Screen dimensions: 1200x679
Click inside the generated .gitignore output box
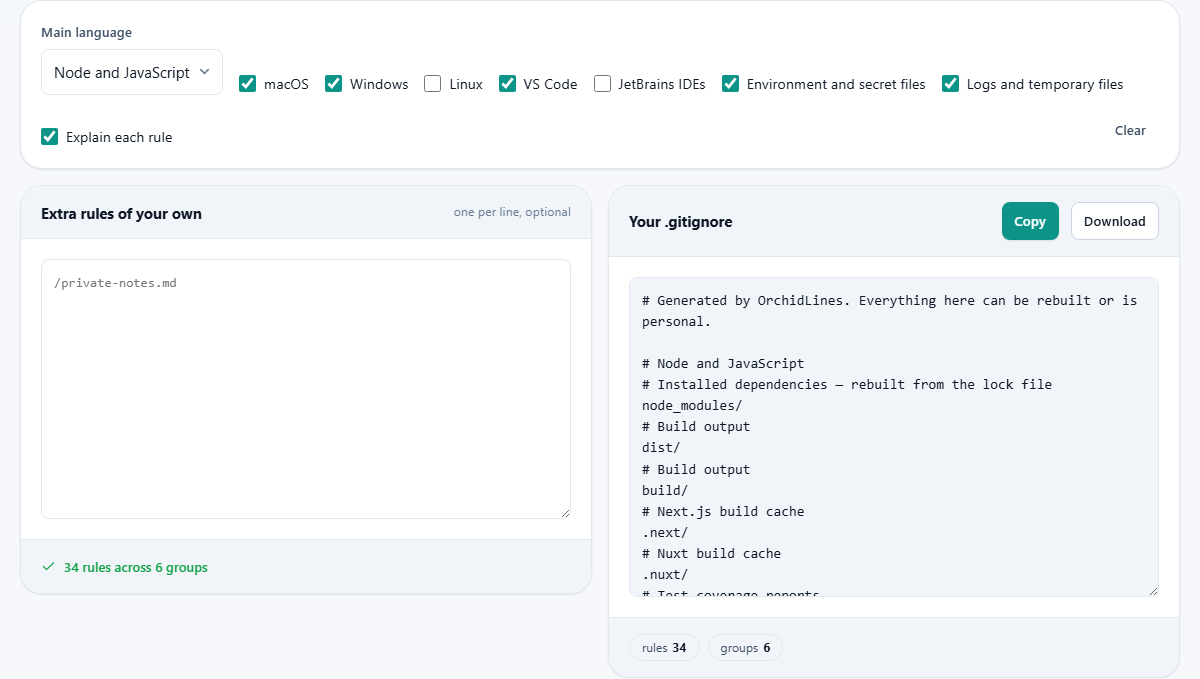(x=893, y=437)
